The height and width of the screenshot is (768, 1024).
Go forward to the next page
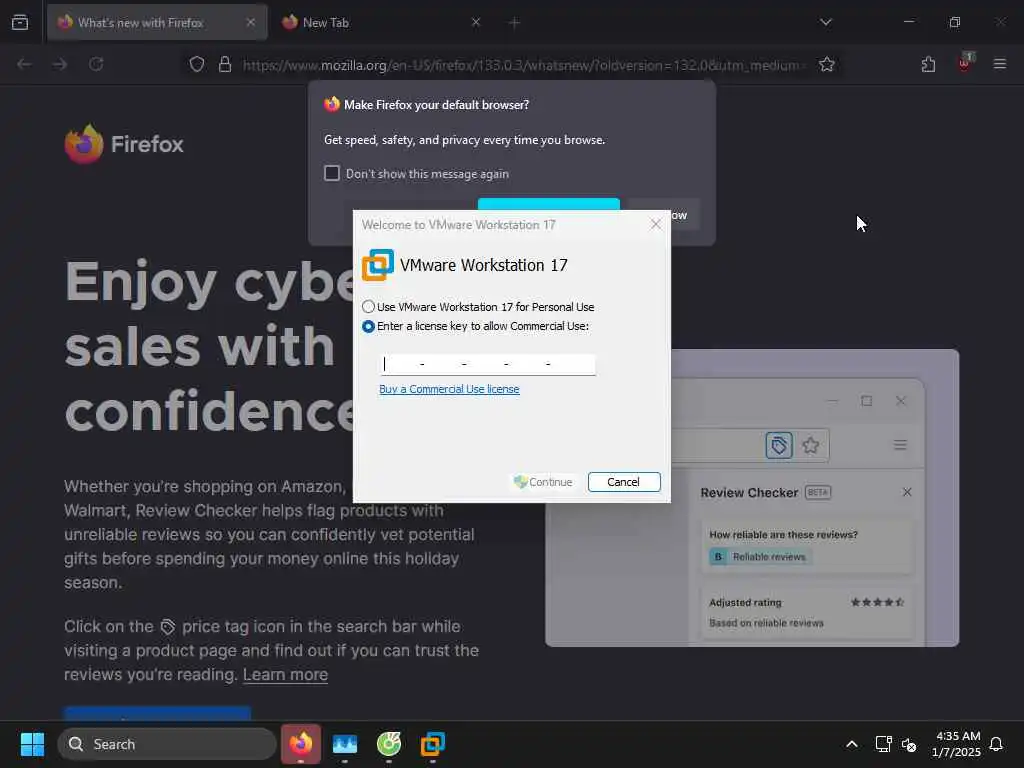click(60, 64)
